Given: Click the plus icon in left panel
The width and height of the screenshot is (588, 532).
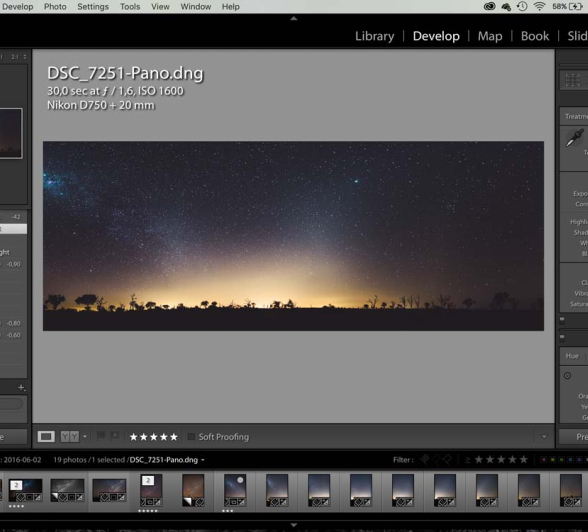Looking at the screenshot, I should (21, 388).
